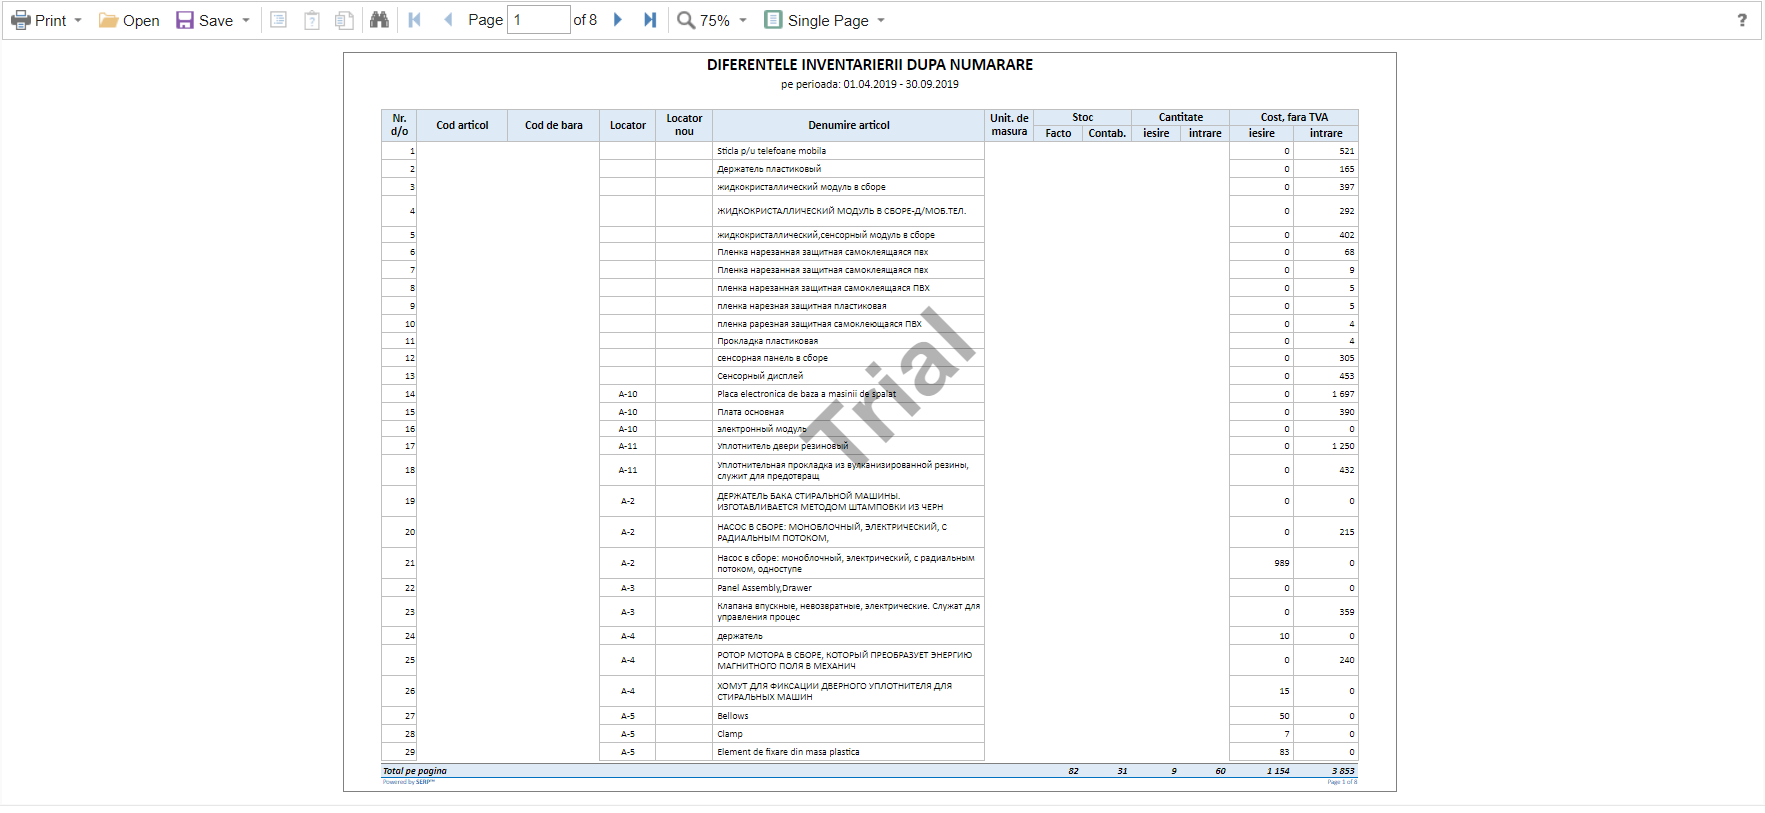Click the resources documents icon in toolbar
The height and width of the screenshot is (813, 1765).
344,20
